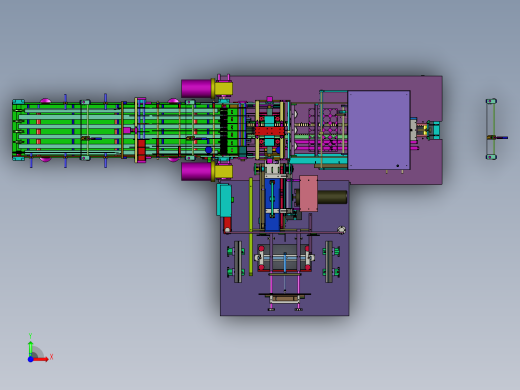Image resolution: width=520 pixels, height=390 pixels.
Task: Pick the pink gearbox block
Action: tap(309, 194)
